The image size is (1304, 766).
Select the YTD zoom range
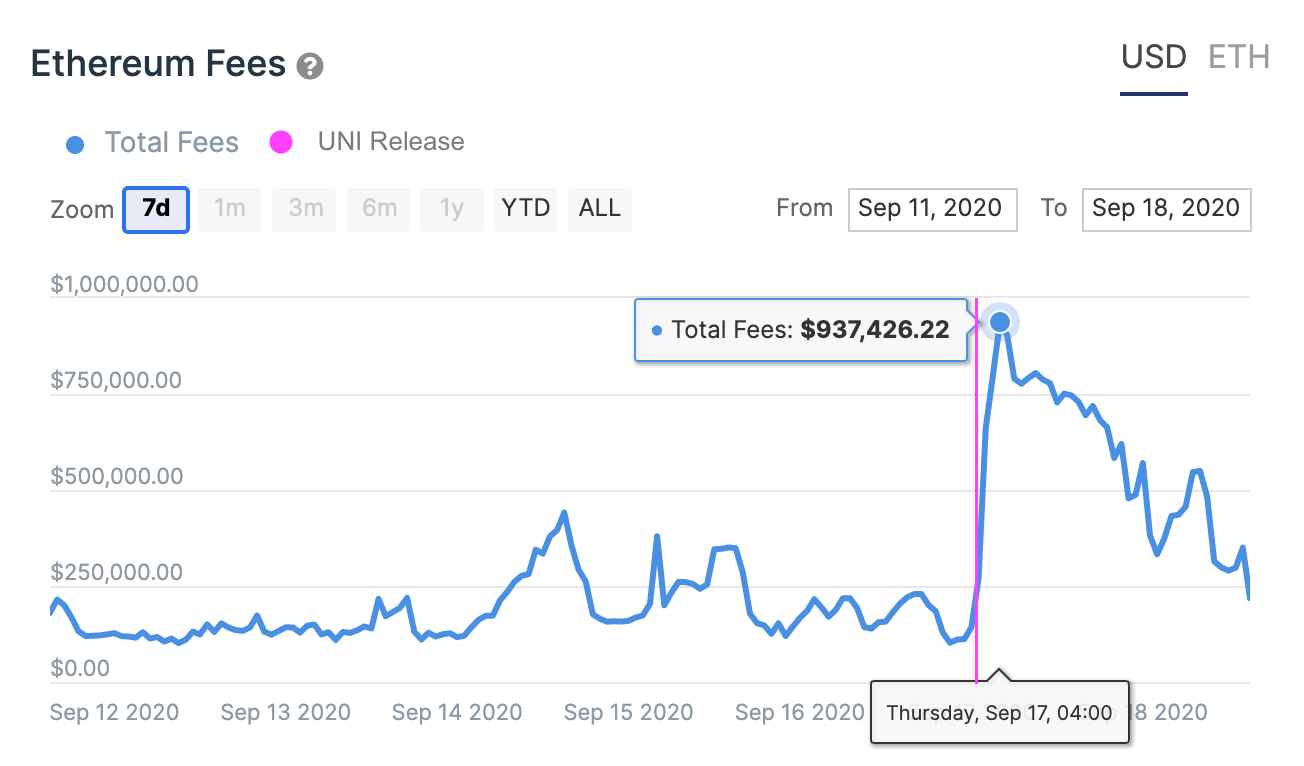[x=526, y=209]
